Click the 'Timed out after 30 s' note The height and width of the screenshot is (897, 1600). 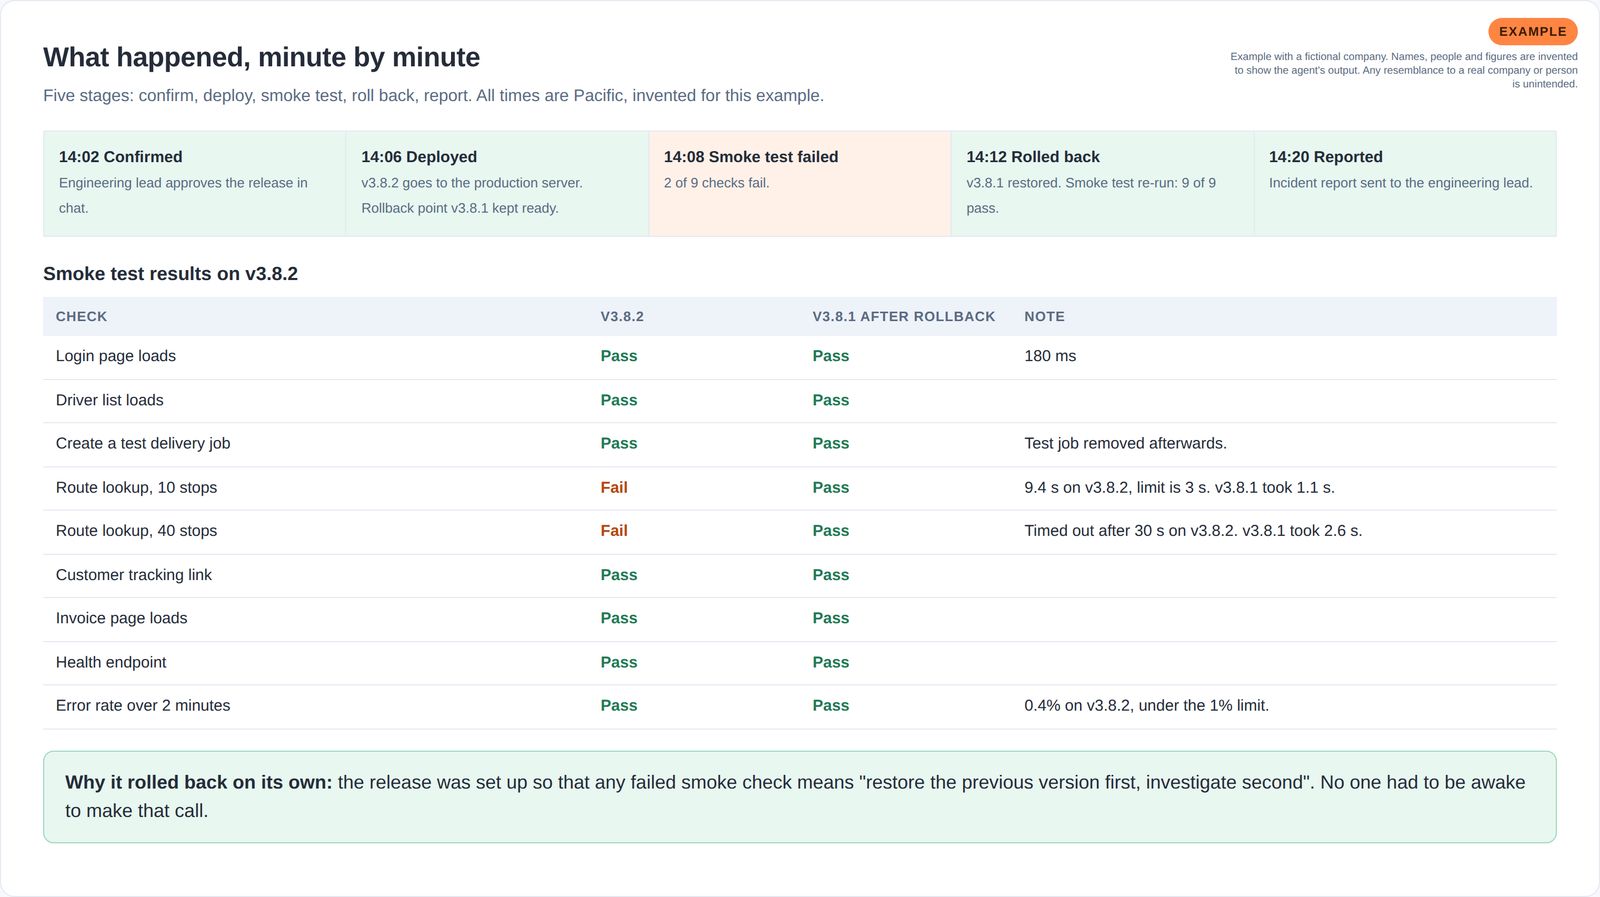tap(1193, 531)
